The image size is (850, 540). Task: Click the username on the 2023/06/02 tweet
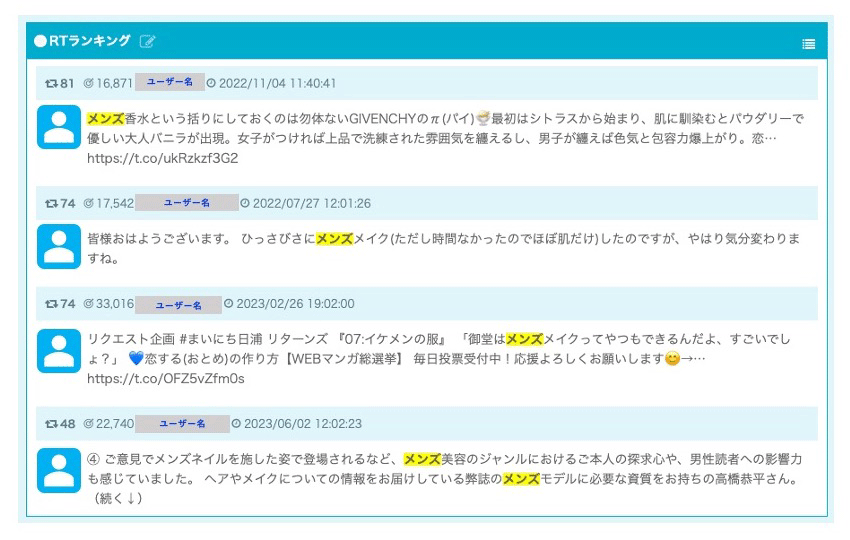click(181, 424)
